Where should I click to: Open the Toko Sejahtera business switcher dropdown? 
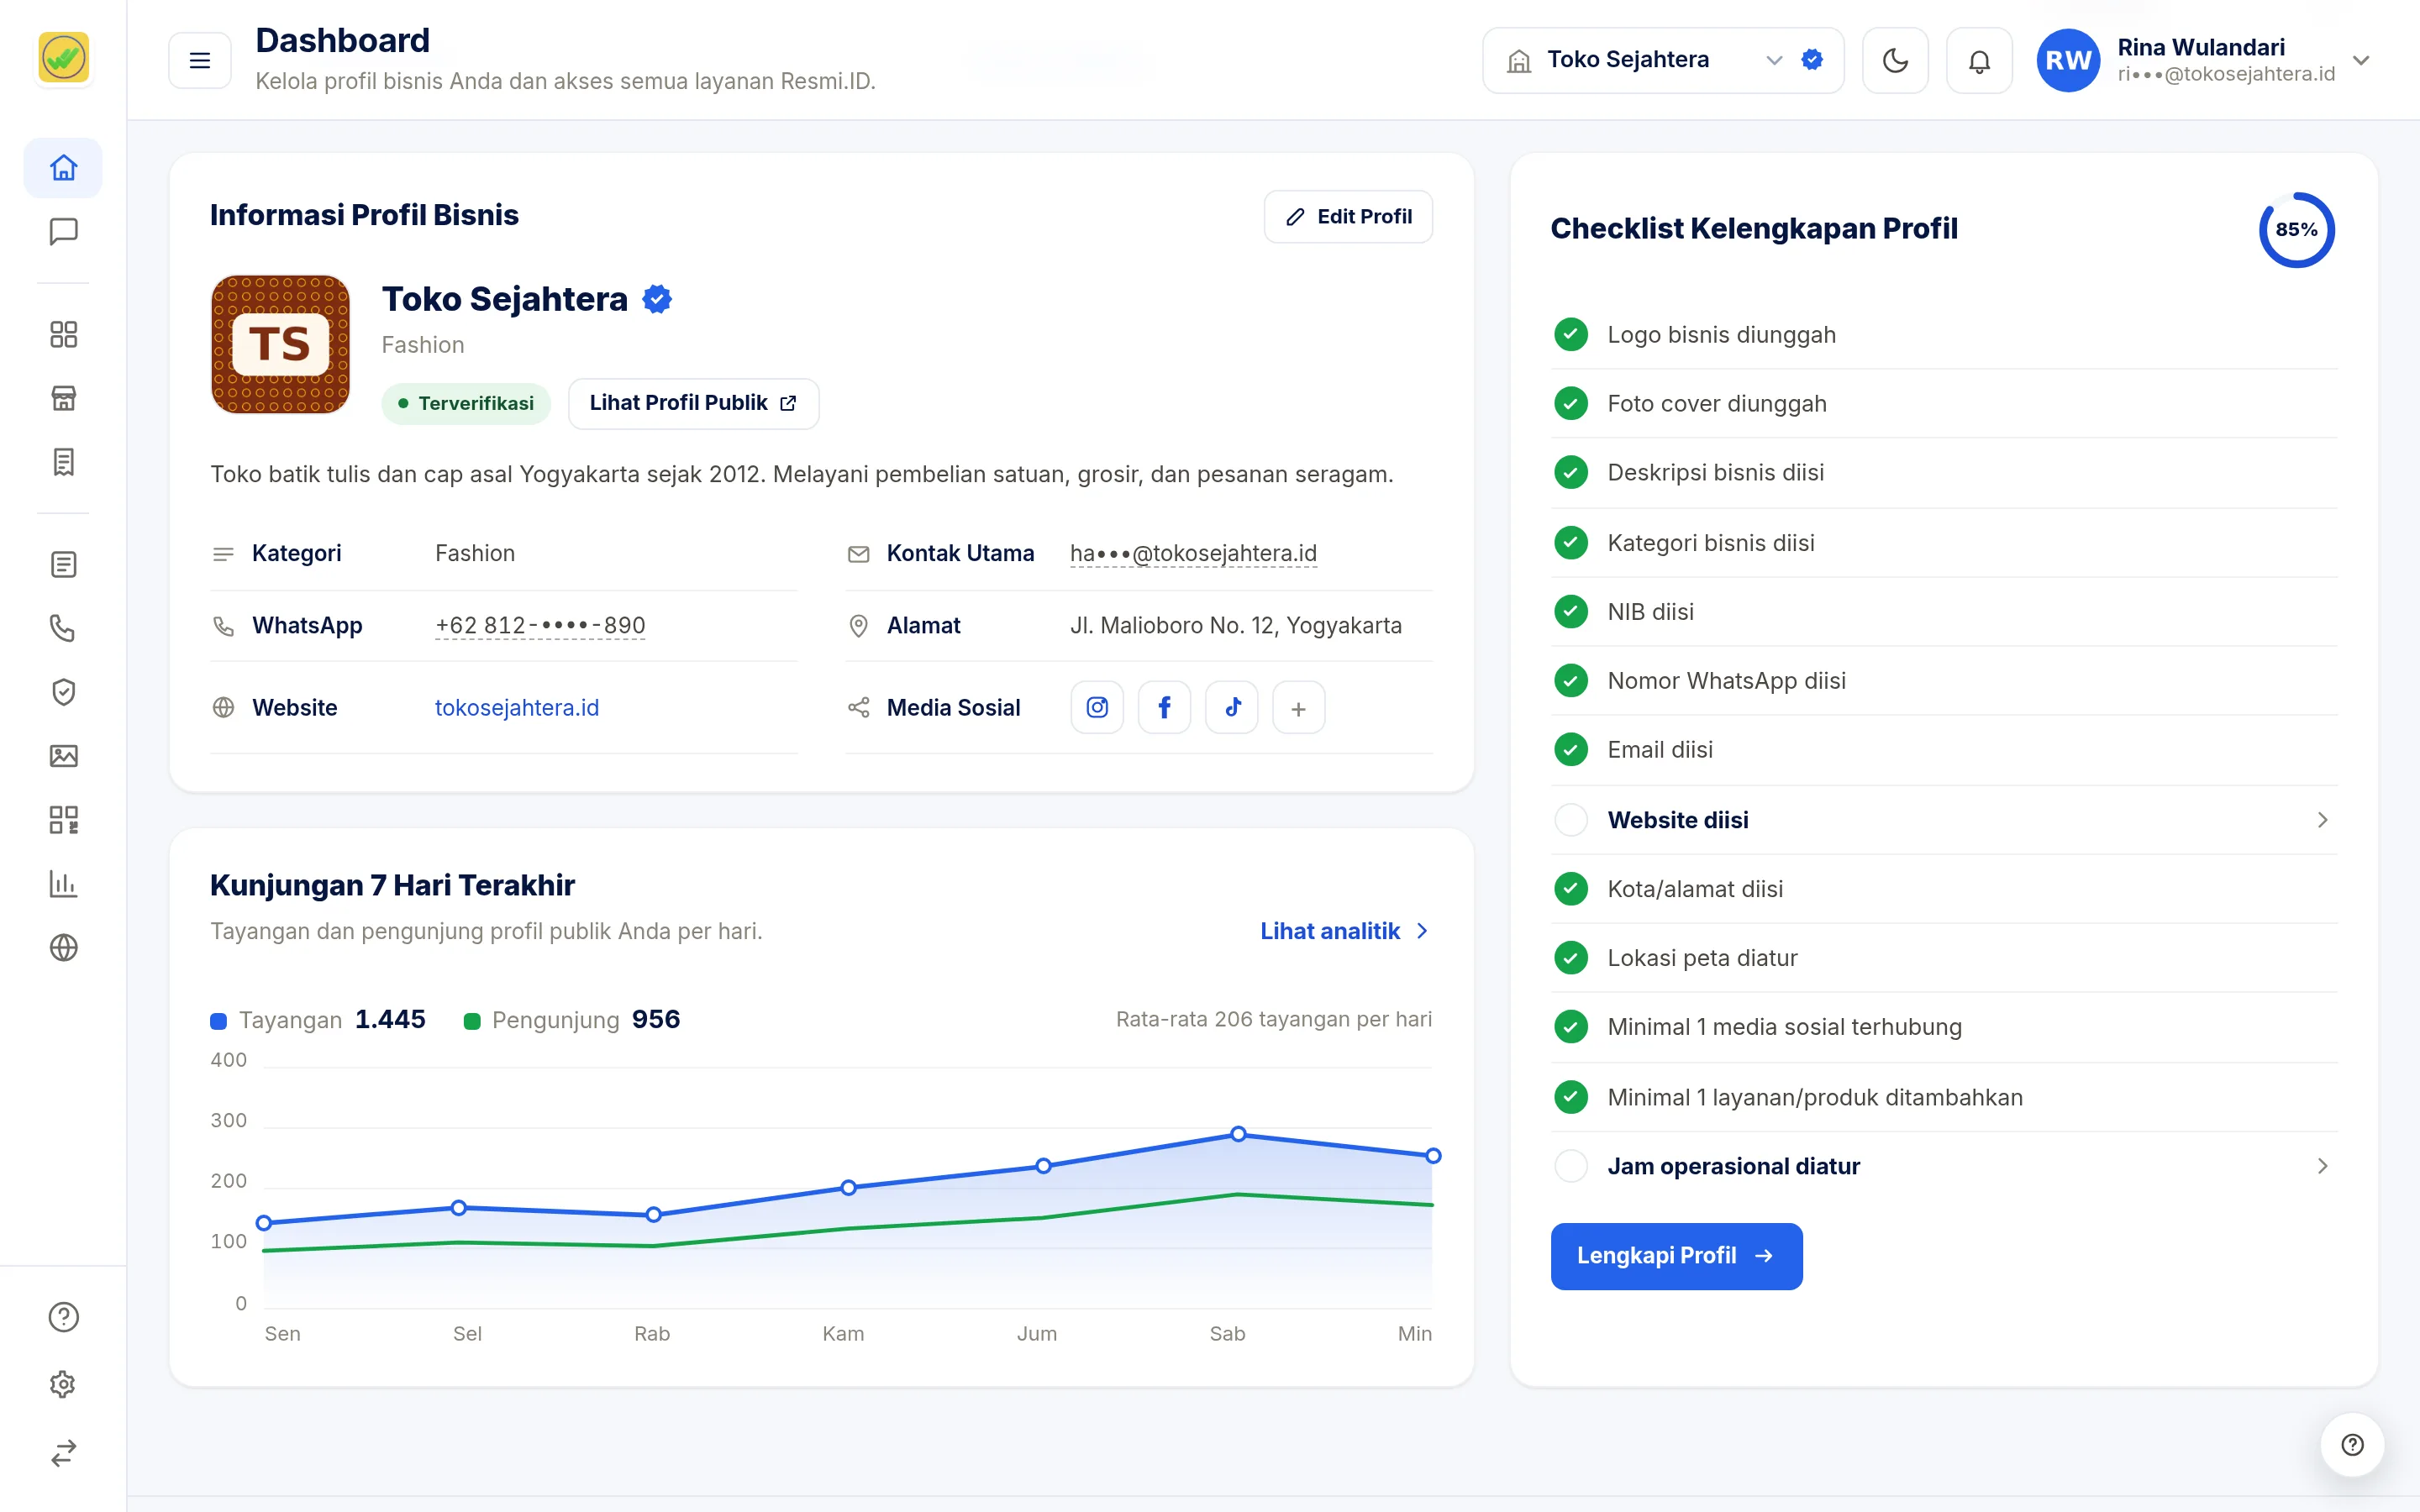tap(1663, 60)
